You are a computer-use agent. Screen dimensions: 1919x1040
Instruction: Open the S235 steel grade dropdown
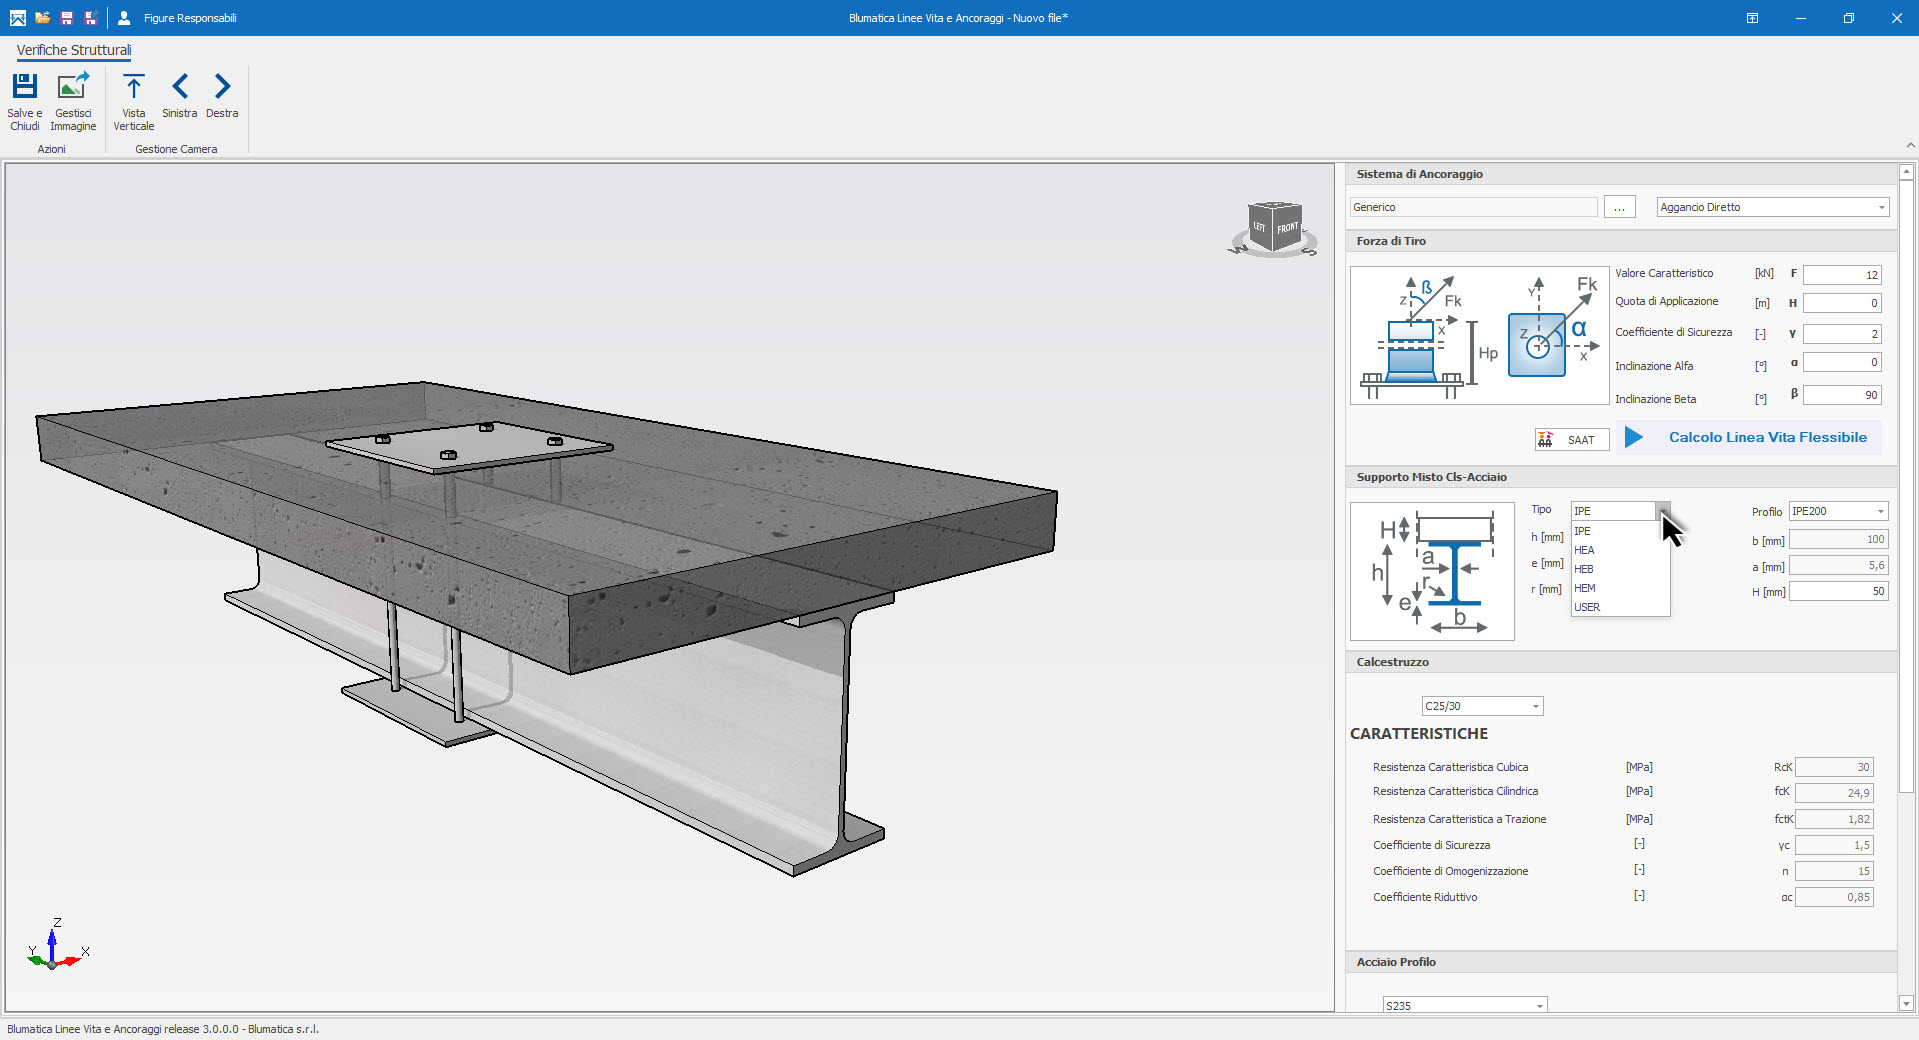click(x=1539, y=1005)
